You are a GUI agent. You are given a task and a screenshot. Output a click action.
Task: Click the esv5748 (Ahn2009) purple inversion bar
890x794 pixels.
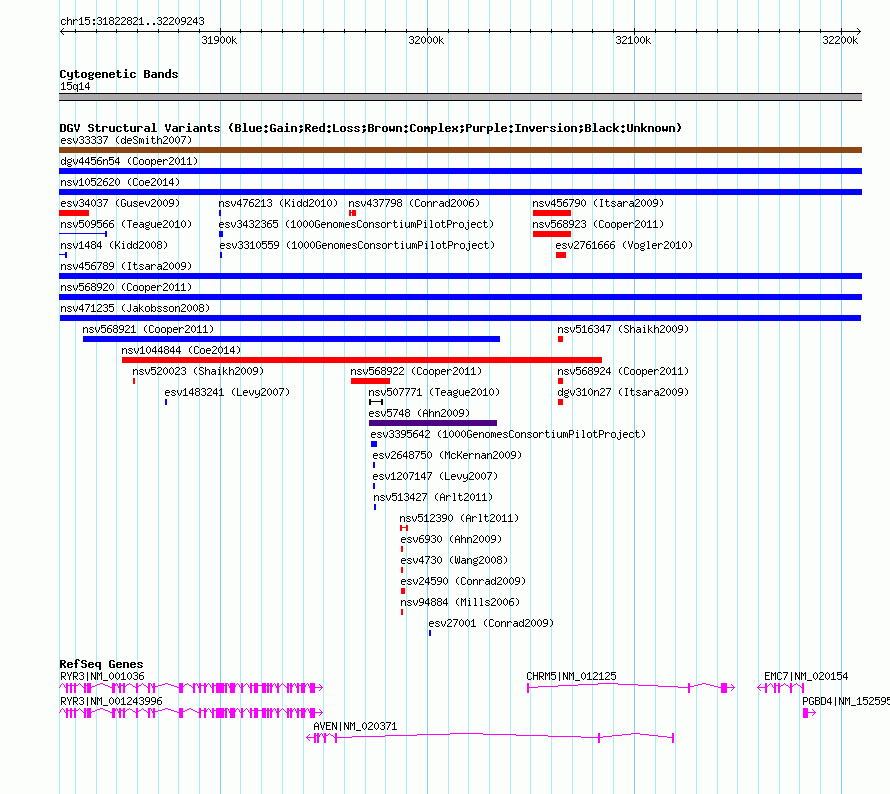pos(433,423)
